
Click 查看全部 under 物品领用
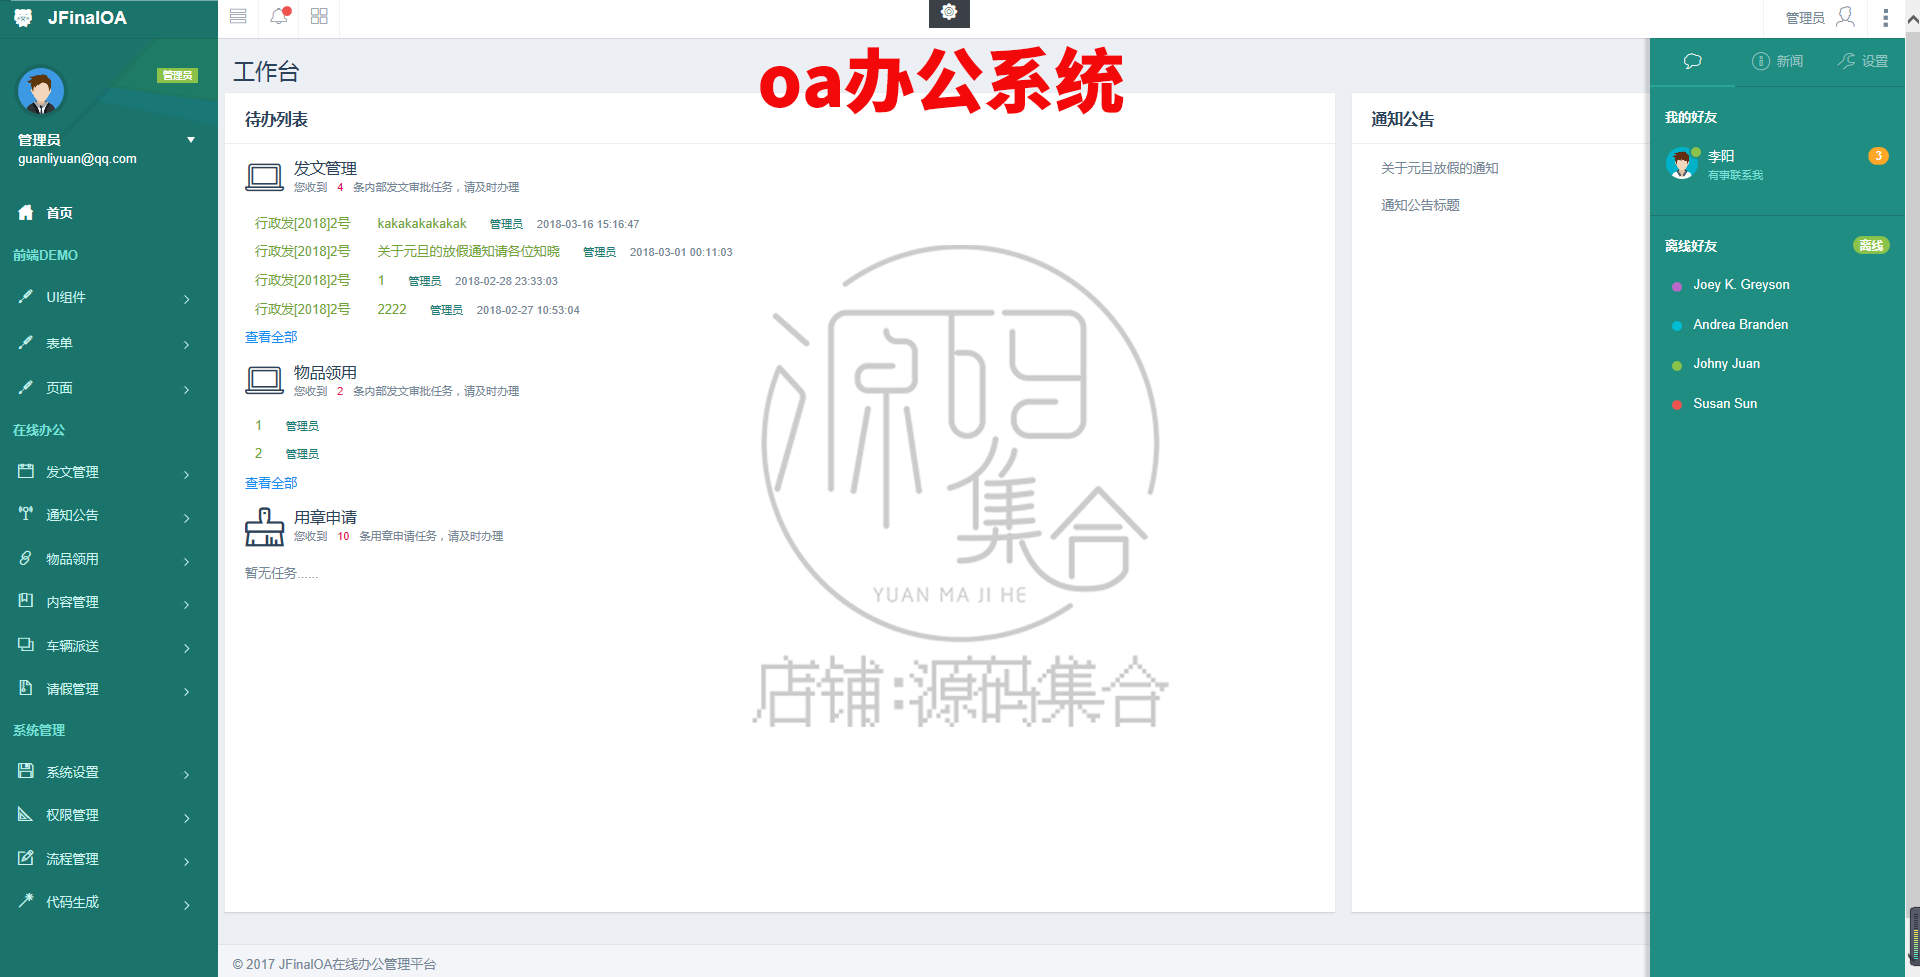(x=271, y=483)
